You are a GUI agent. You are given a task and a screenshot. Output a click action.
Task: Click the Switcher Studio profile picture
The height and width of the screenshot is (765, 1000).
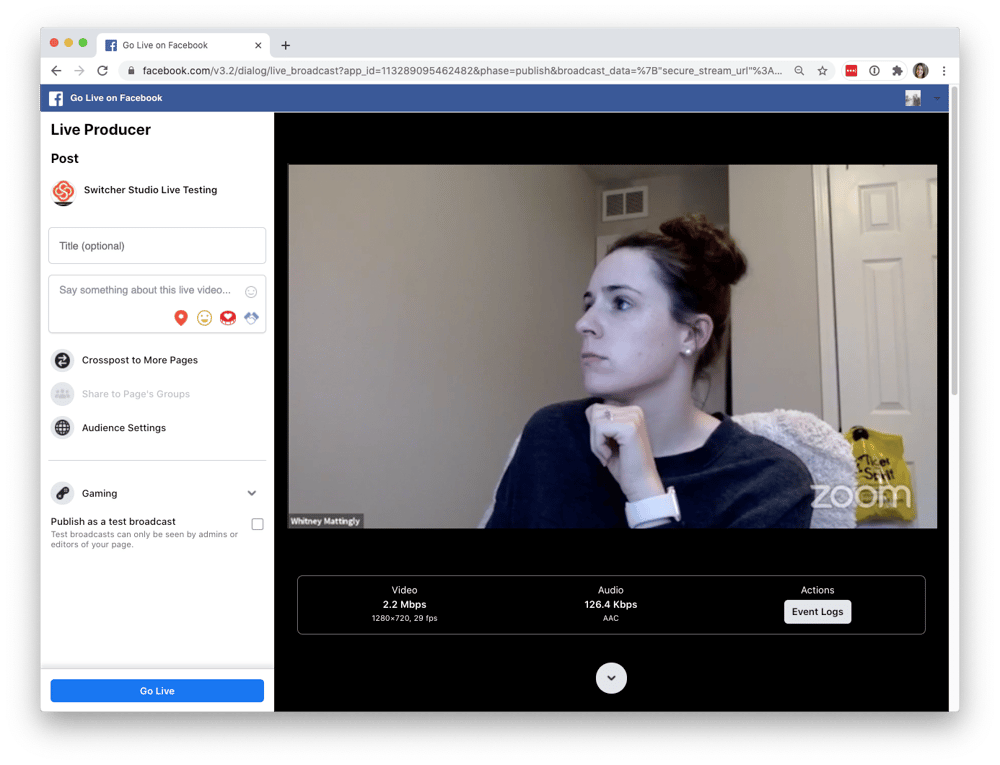coord(63,190)
